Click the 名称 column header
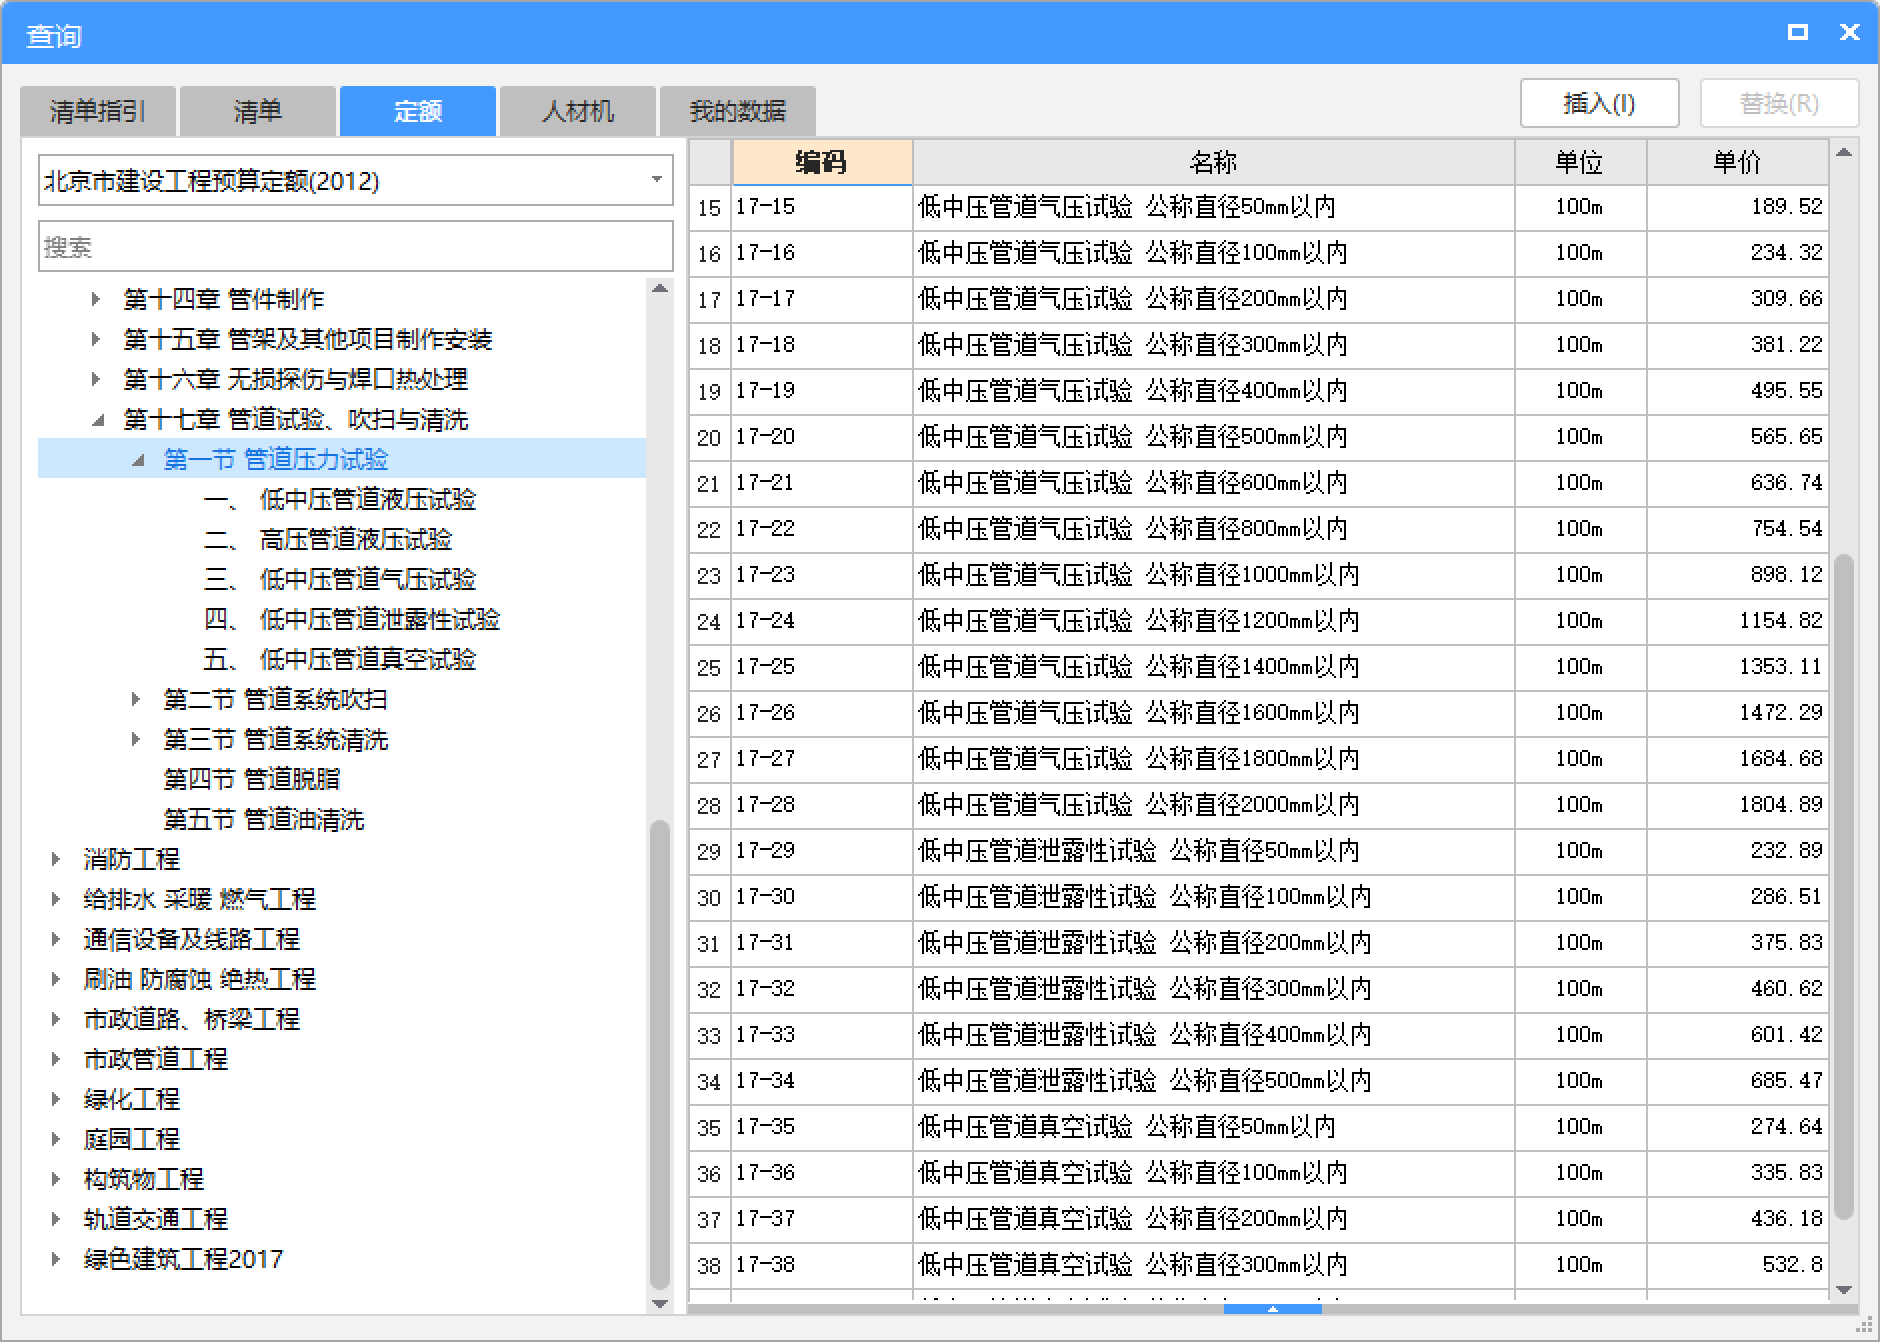The image size is (1880, 1342). [x=1214, y=162]
